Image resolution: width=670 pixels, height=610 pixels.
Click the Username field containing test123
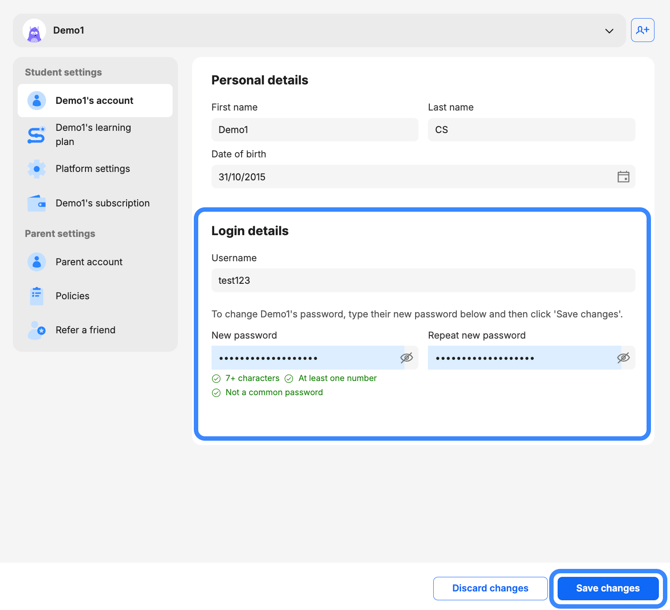[423, 280]
